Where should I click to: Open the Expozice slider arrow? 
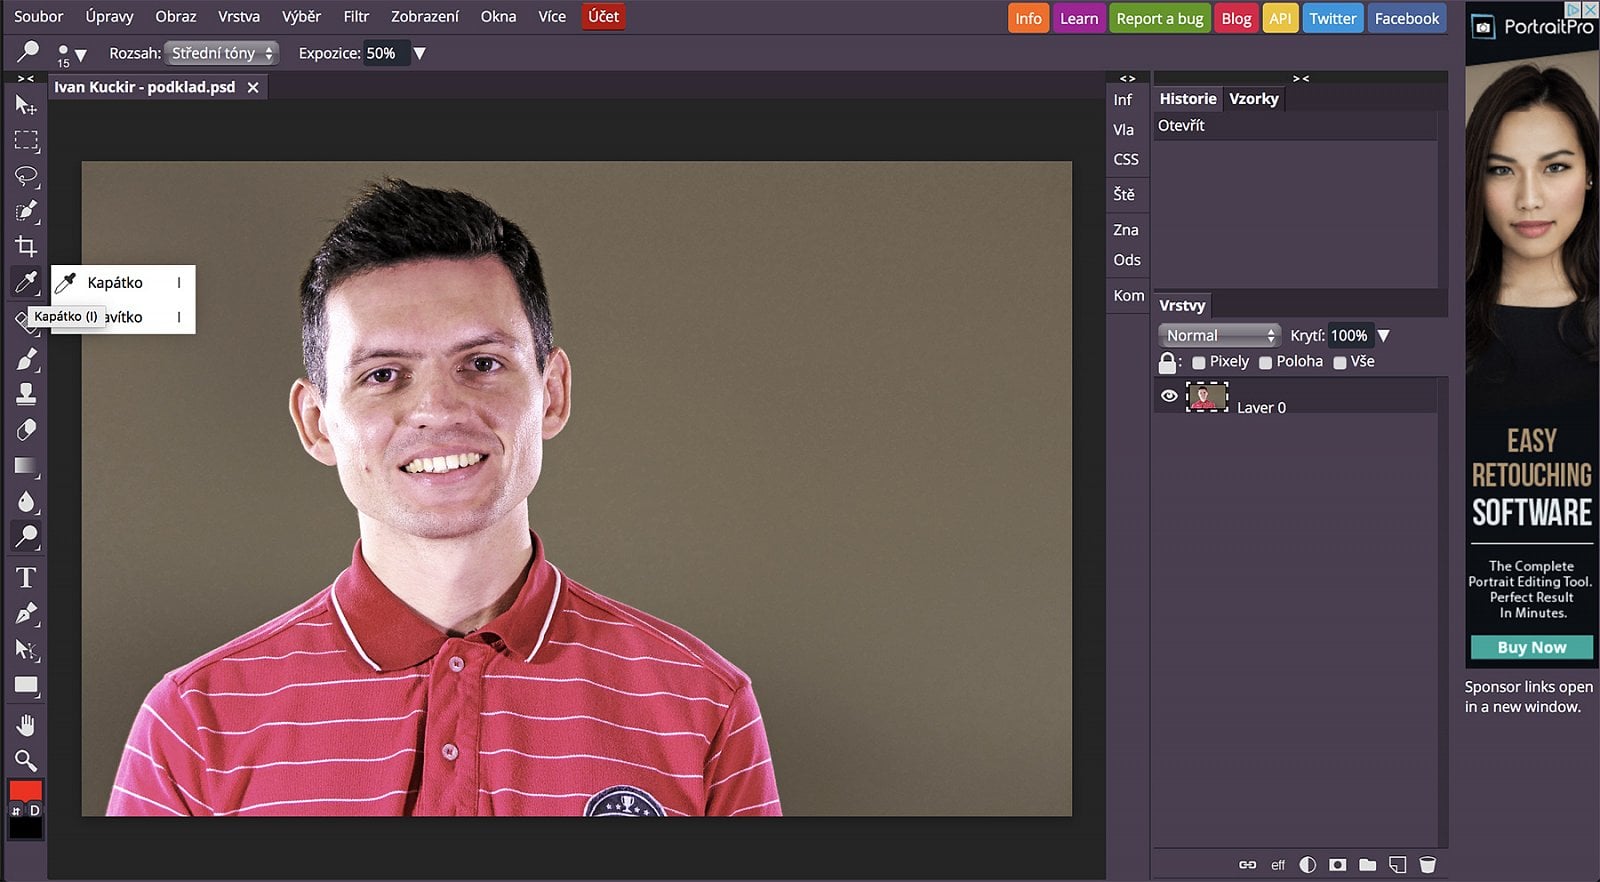(x=420, y=53)
